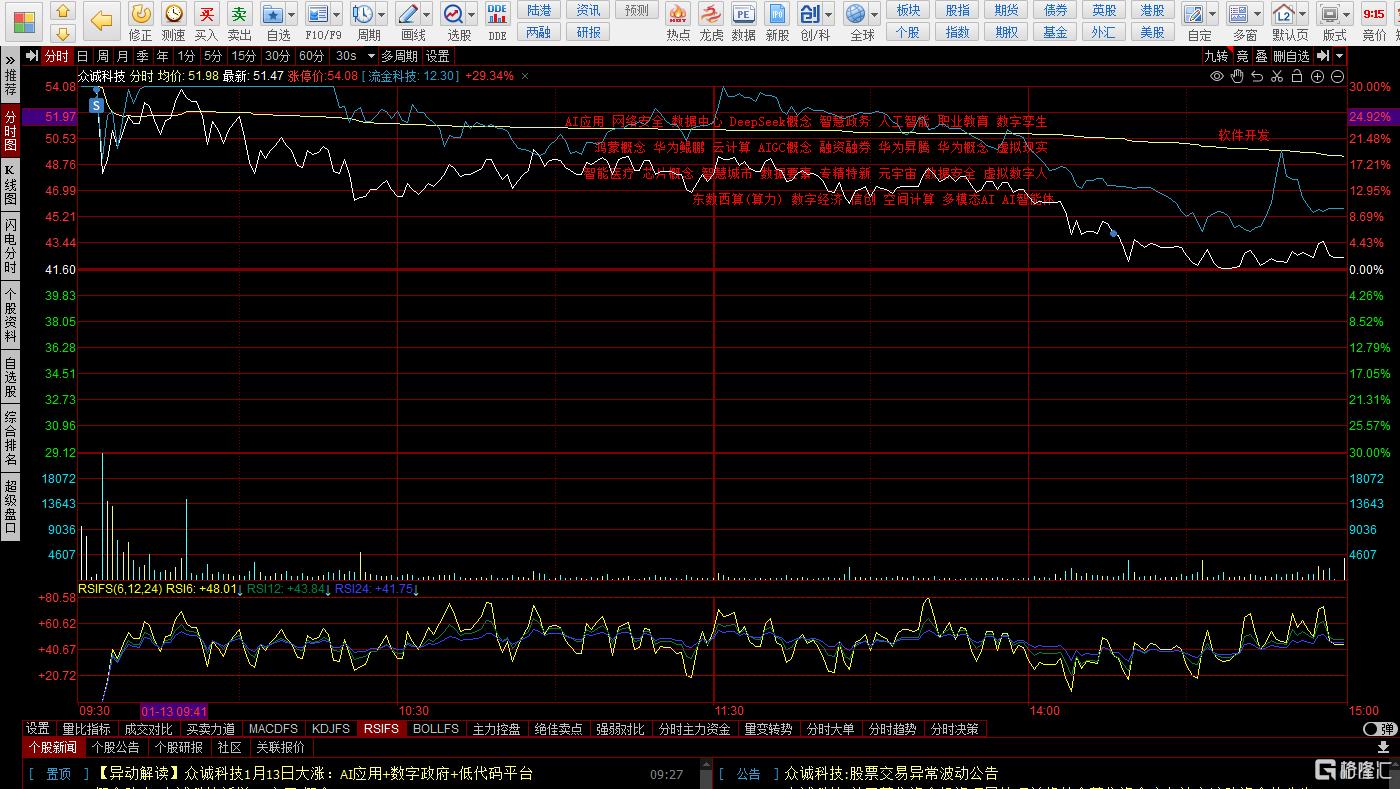Select the MACDFS indicator tab

coord(273,729)
